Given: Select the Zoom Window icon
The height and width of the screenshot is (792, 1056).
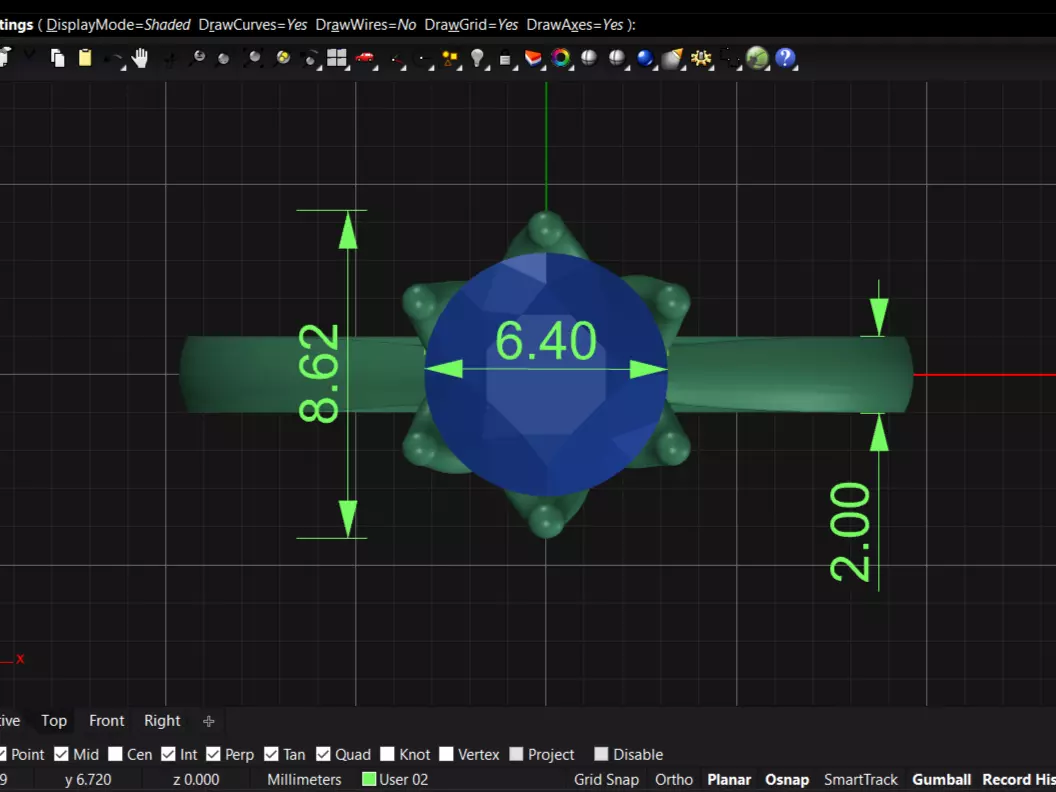Looking at the screenshot, I should point(224,59).
